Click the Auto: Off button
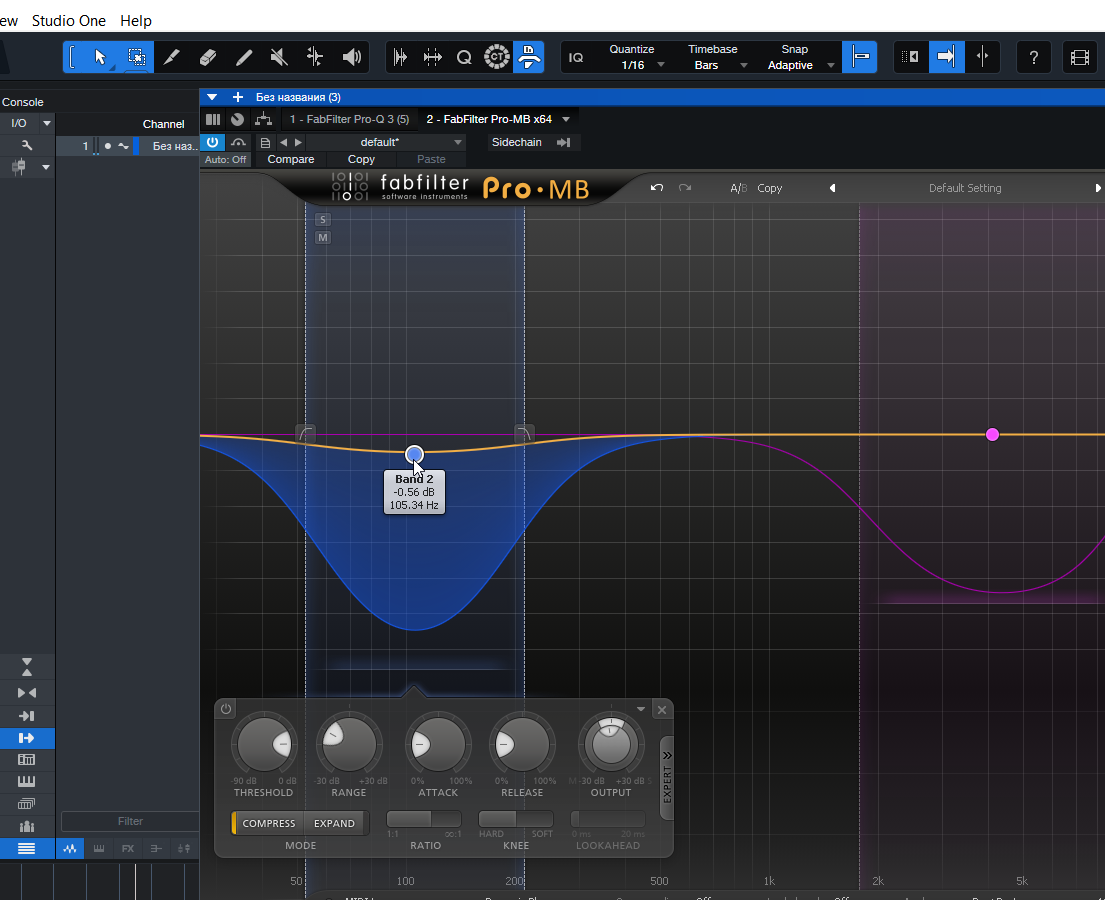The image size is (1105, 900). coord(226,159)
